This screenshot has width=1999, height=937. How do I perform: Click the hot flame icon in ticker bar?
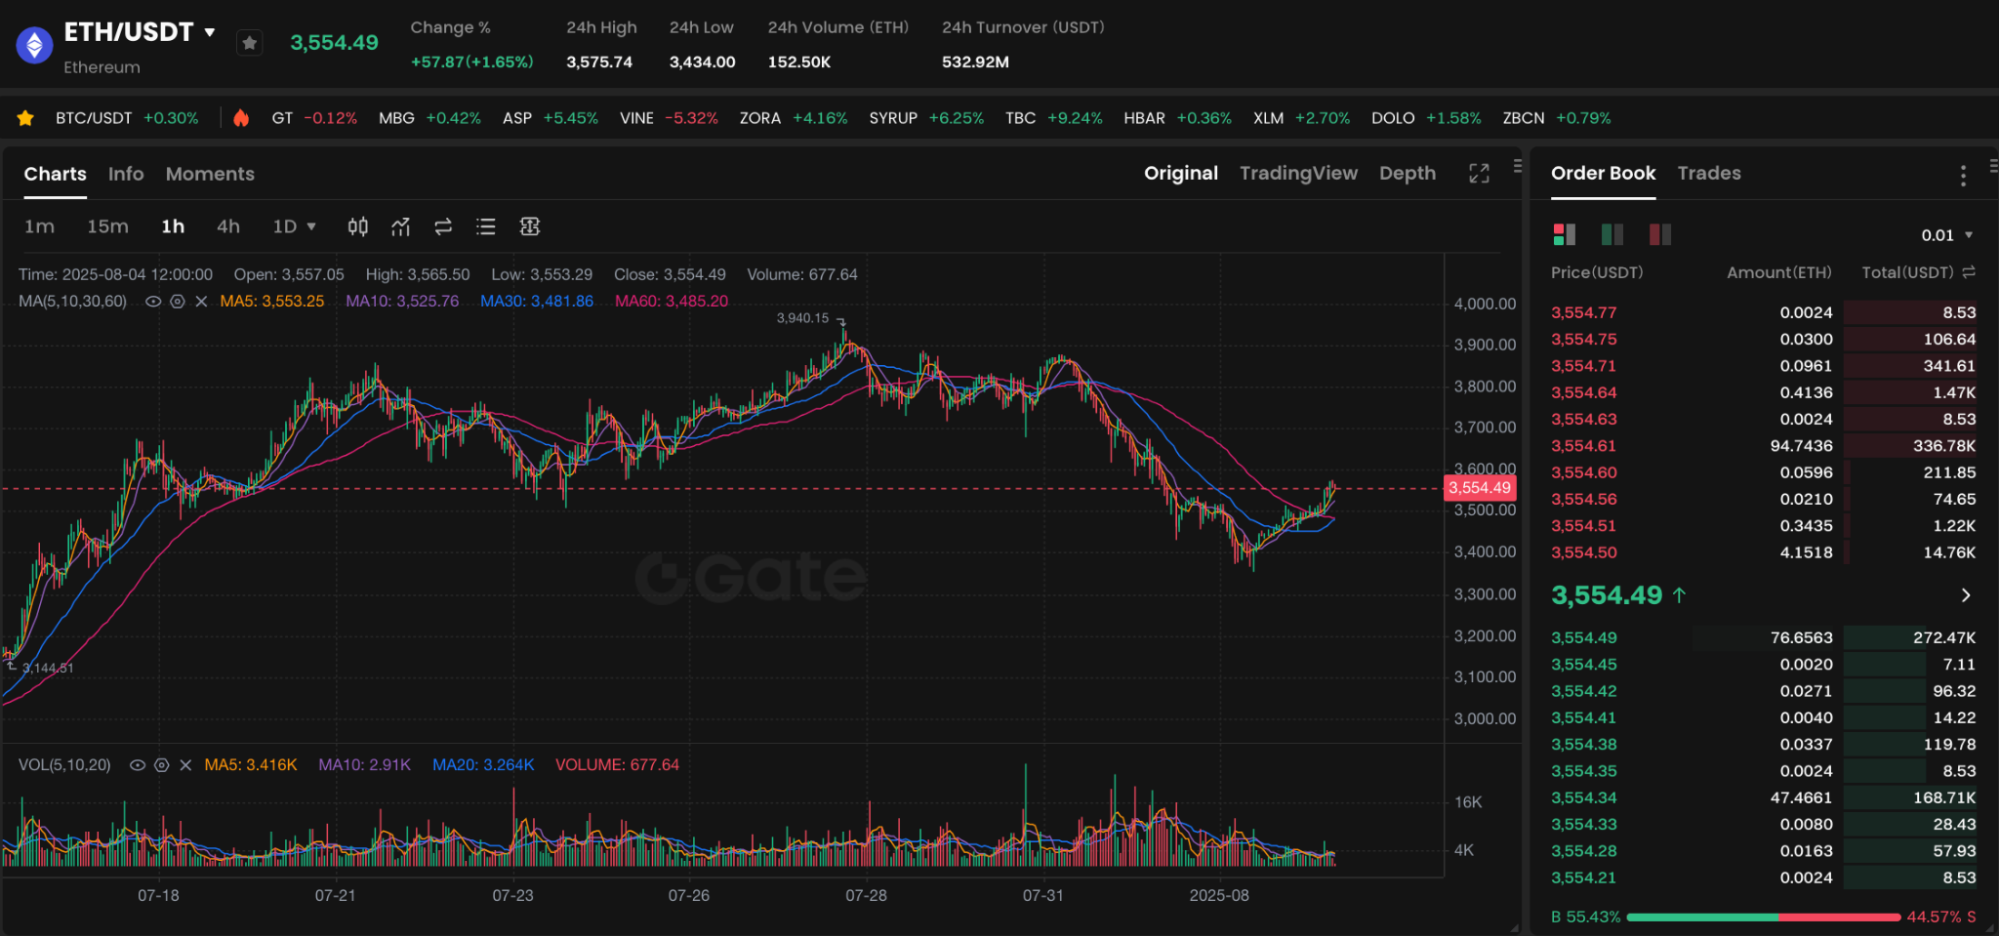click(241, 118)
